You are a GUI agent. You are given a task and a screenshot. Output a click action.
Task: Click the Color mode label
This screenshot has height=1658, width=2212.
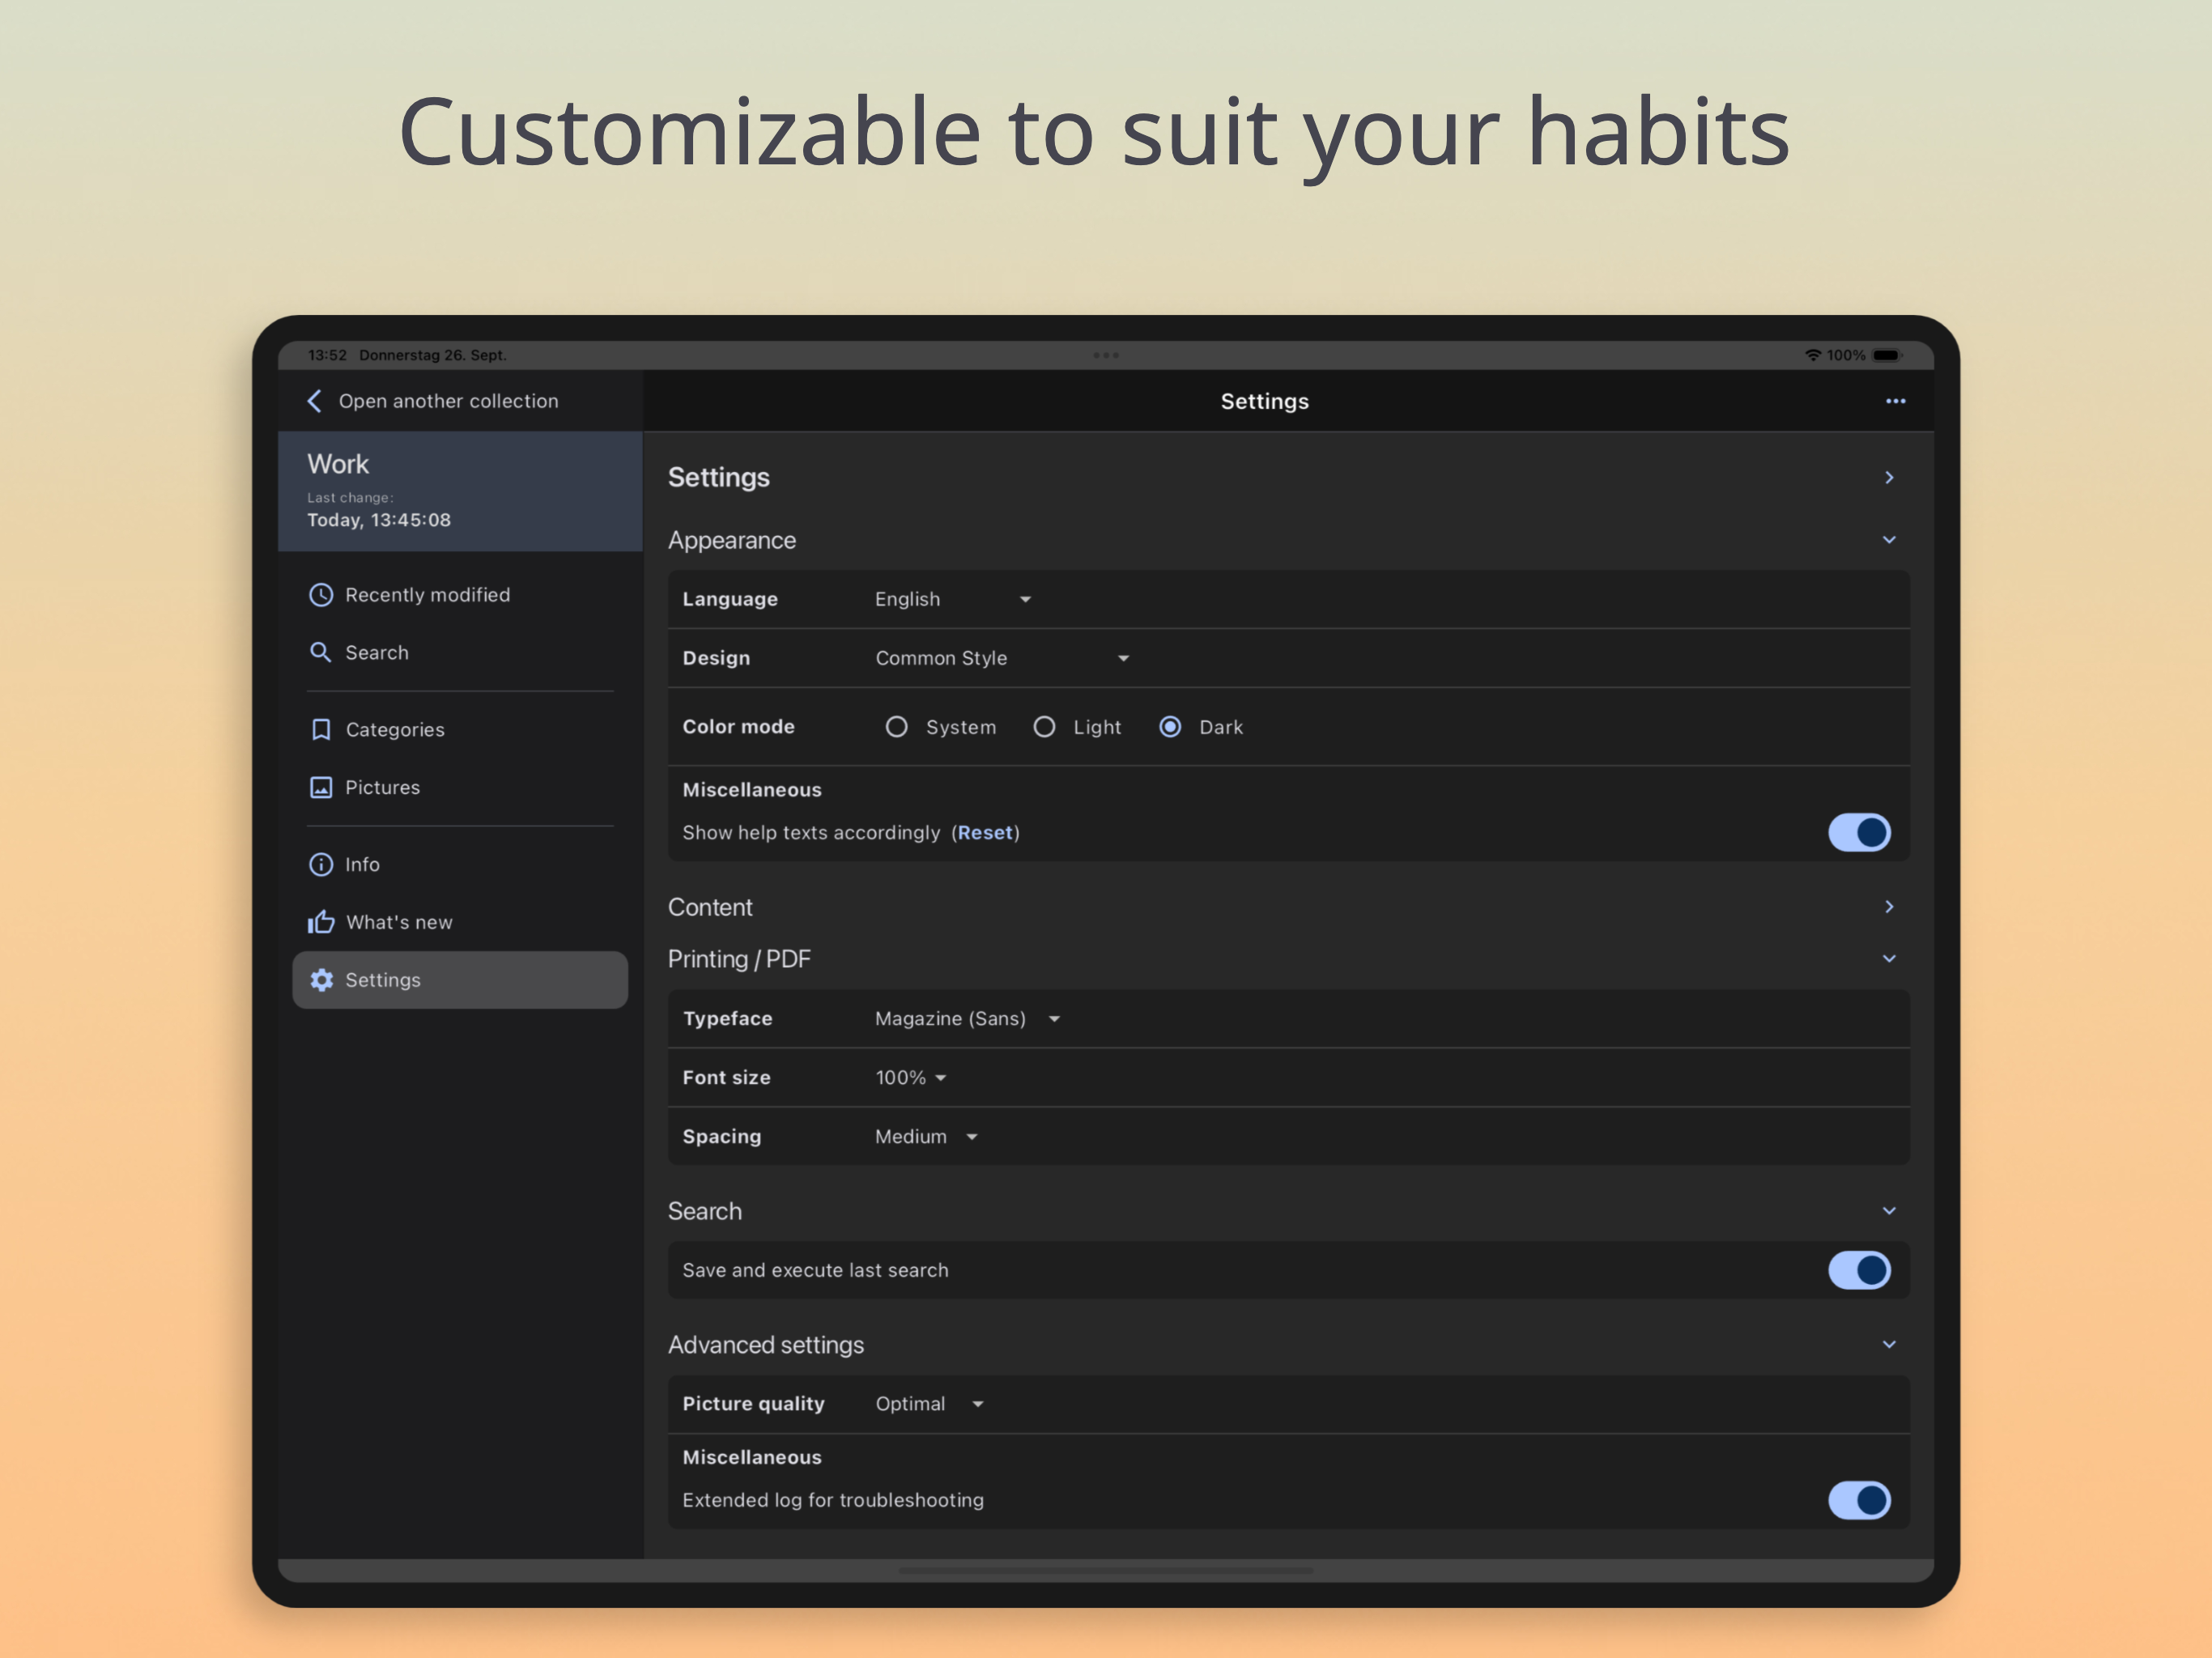pyautogui.click(x=739, y=727)
